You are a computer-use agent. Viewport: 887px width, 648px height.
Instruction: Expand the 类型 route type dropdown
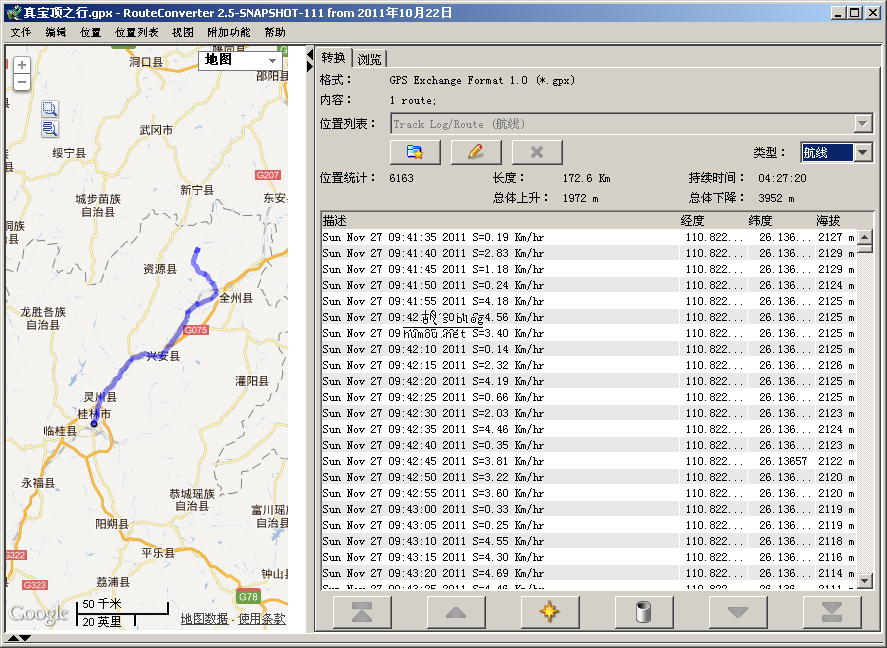863,152
